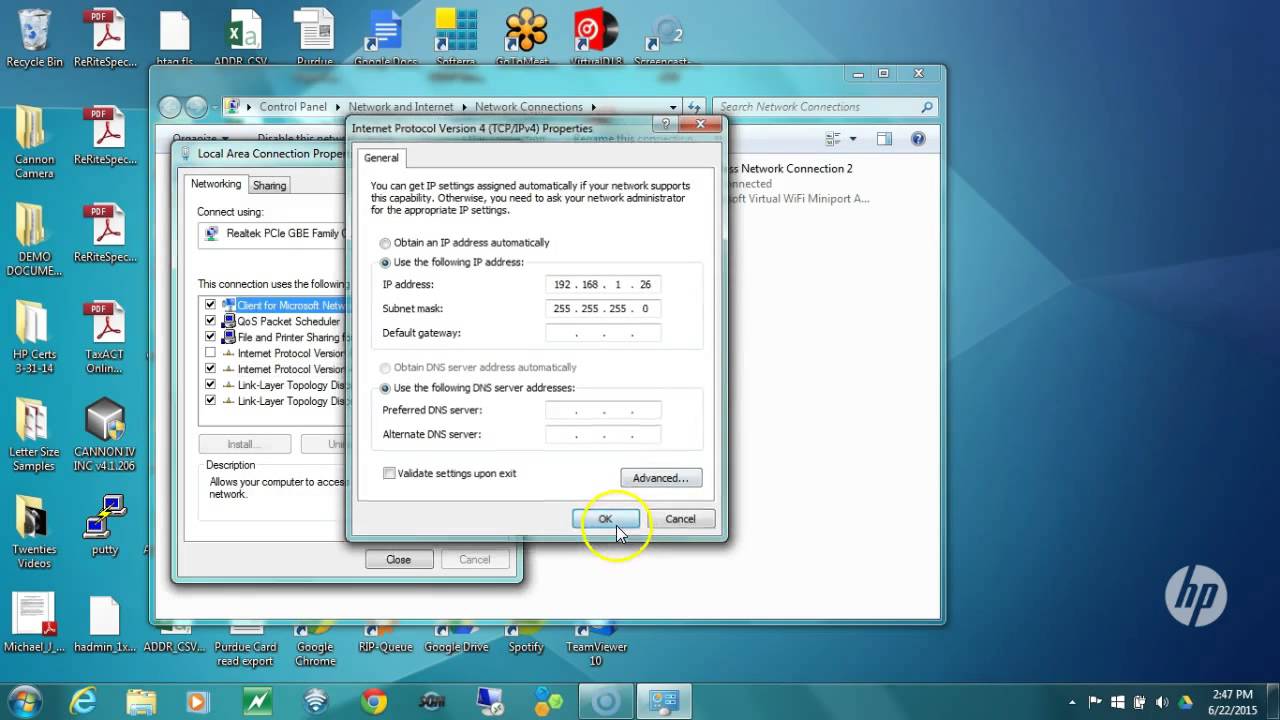Click the preview pane icon in Network Connections
Image resolution: width=1280 pixels, height=720 pixels.
(884, 139)
